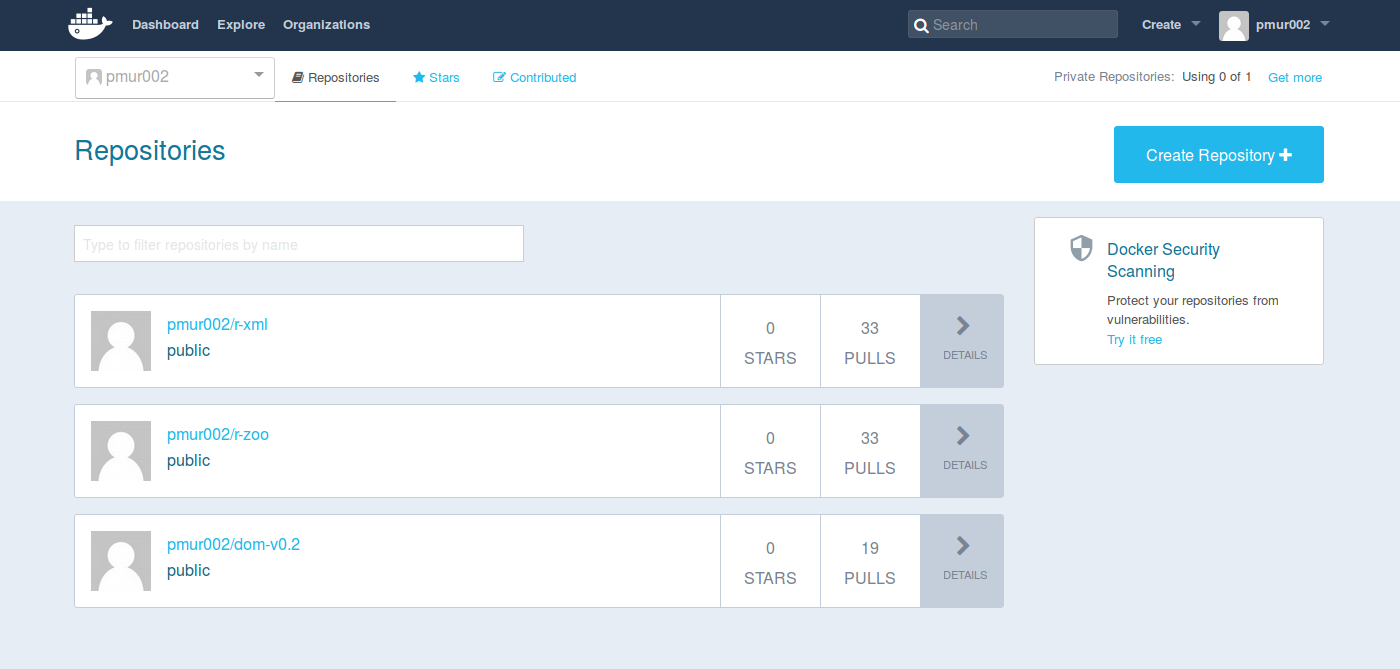Click the small user icon in namespace selector
This screenshot has height=669, width=1400.
[94, 77]
